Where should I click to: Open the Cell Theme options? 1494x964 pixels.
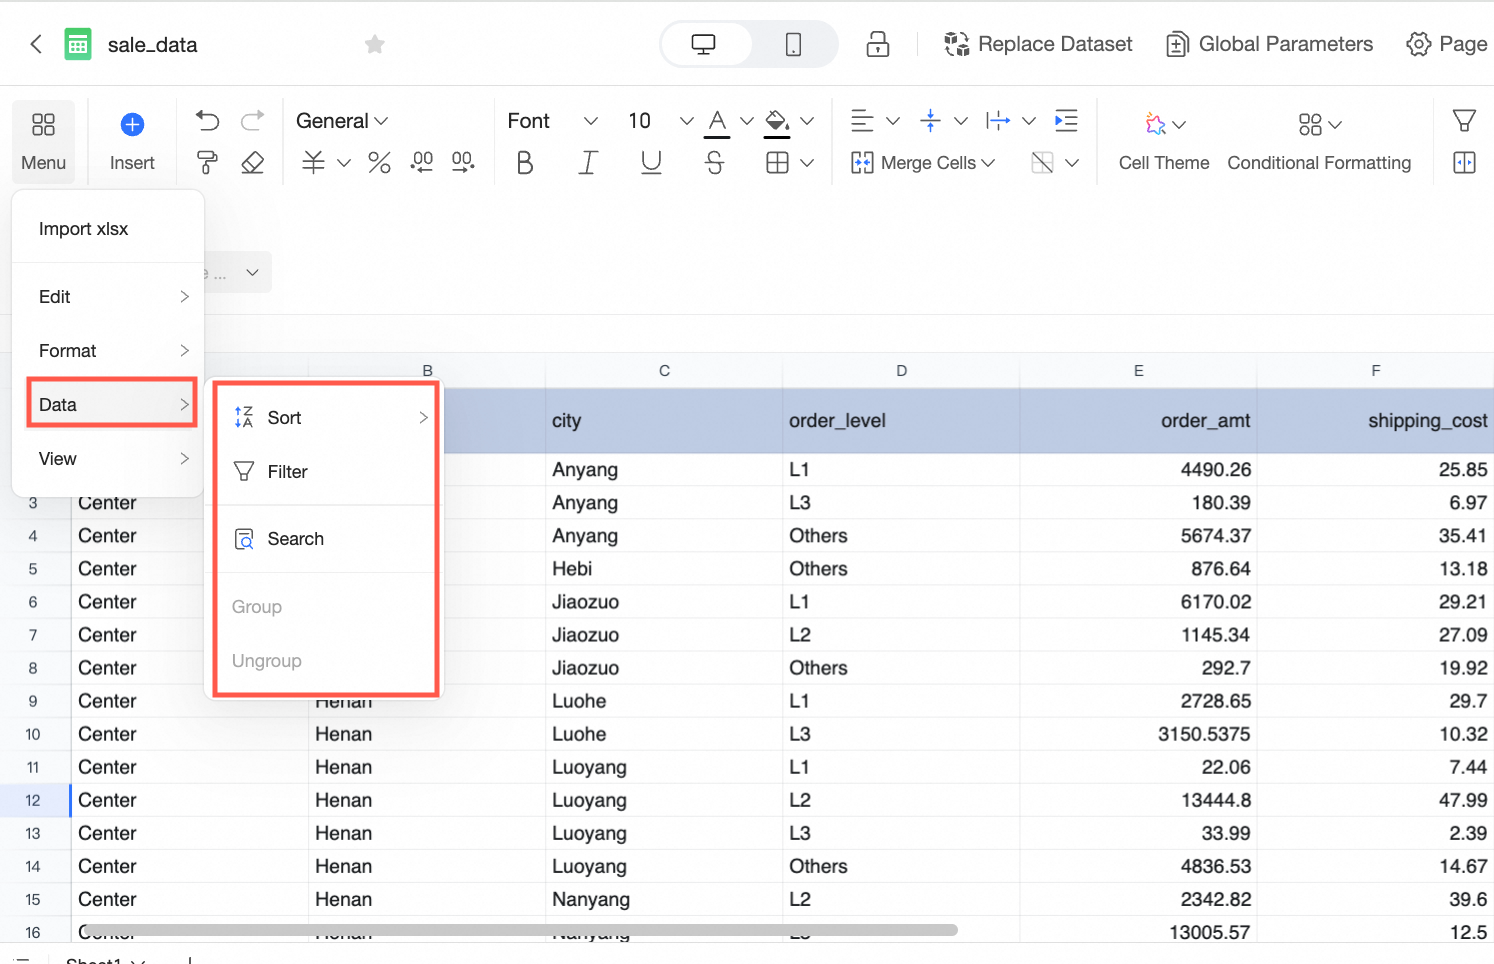[x=1164, y=141]
